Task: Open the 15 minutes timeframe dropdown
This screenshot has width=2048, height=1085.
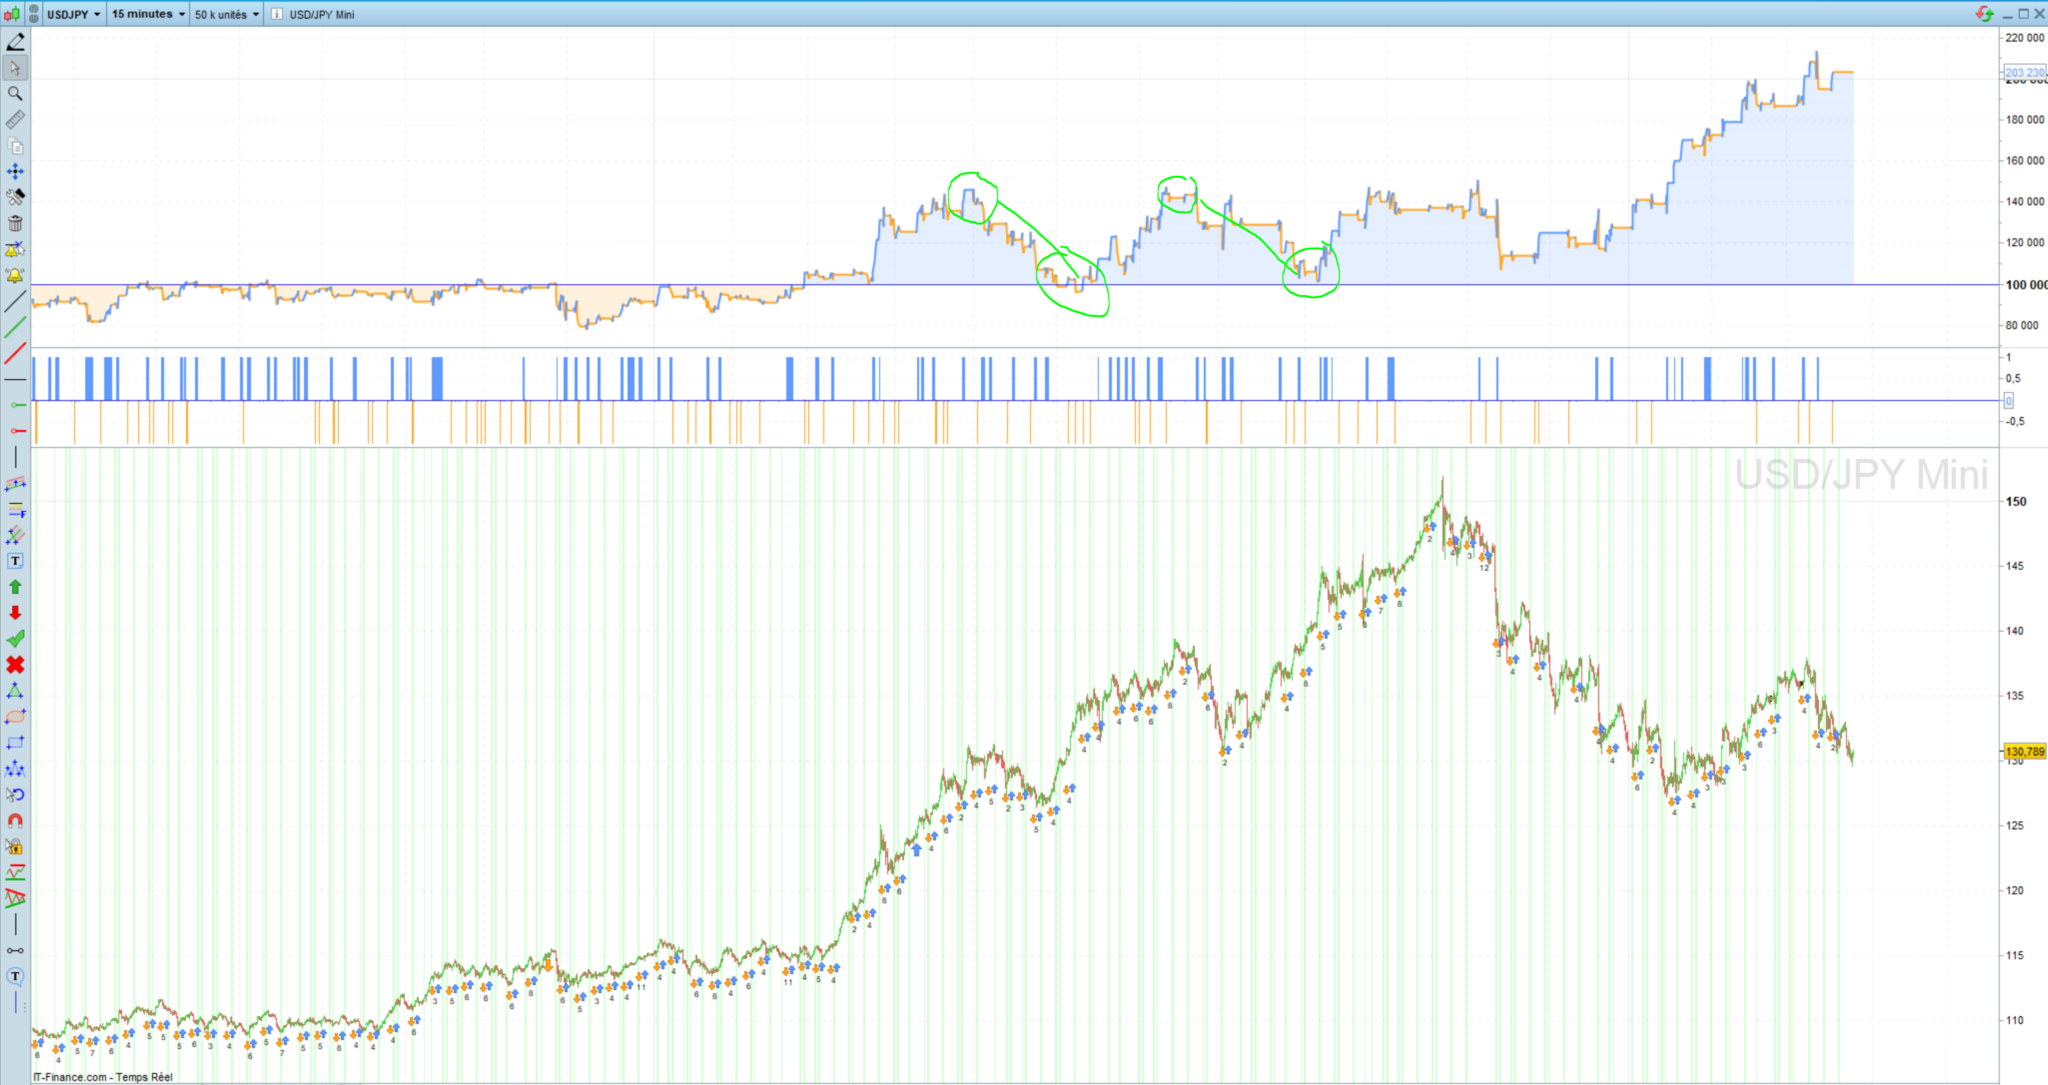Action: [x=148, y=14]
